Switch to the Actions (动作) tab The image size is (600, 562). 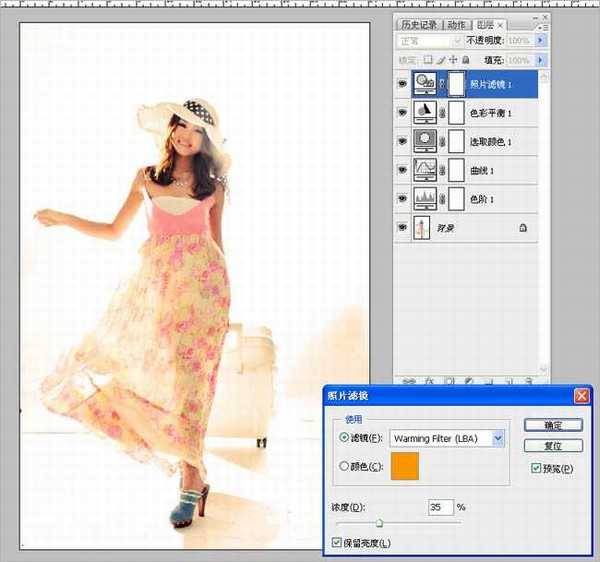[456, 25]
